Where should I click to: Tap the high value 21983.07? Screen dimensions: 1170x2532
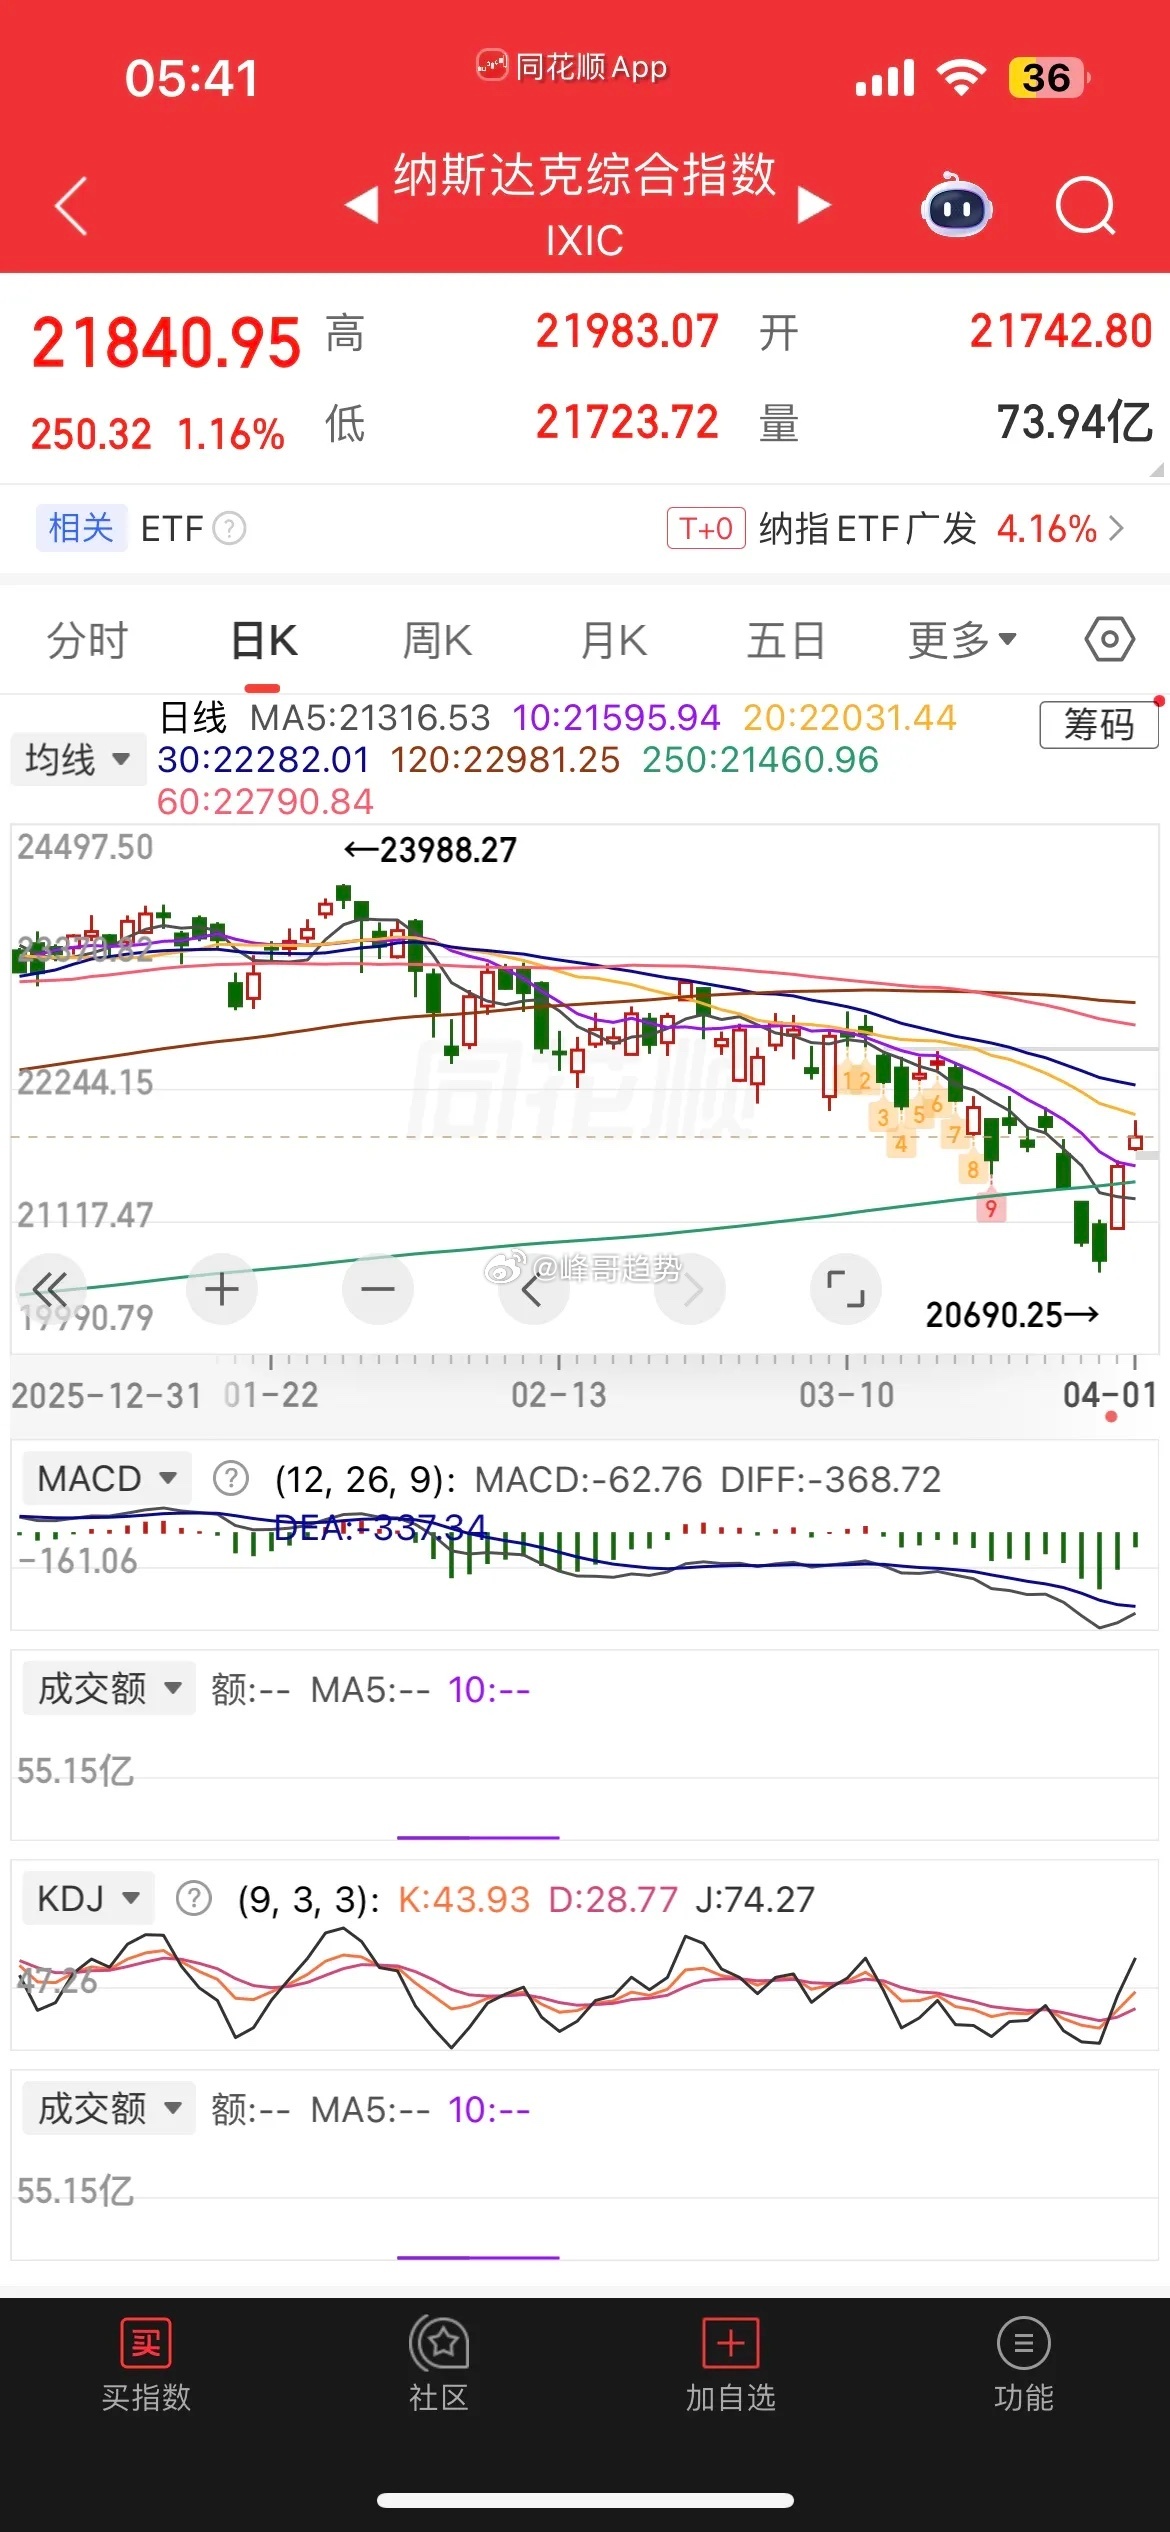pyautogui.click(x=627, y=332)
